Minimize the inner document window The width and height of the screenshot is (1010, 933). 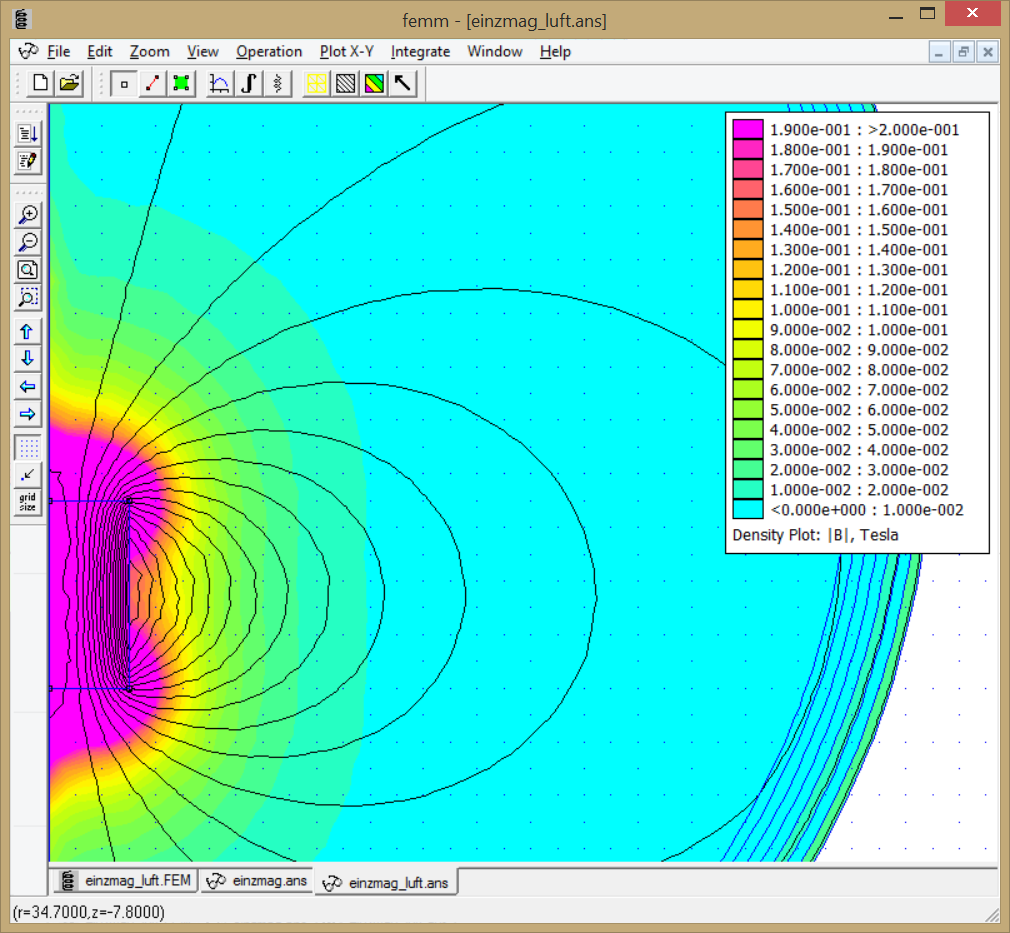click(940, 52)
